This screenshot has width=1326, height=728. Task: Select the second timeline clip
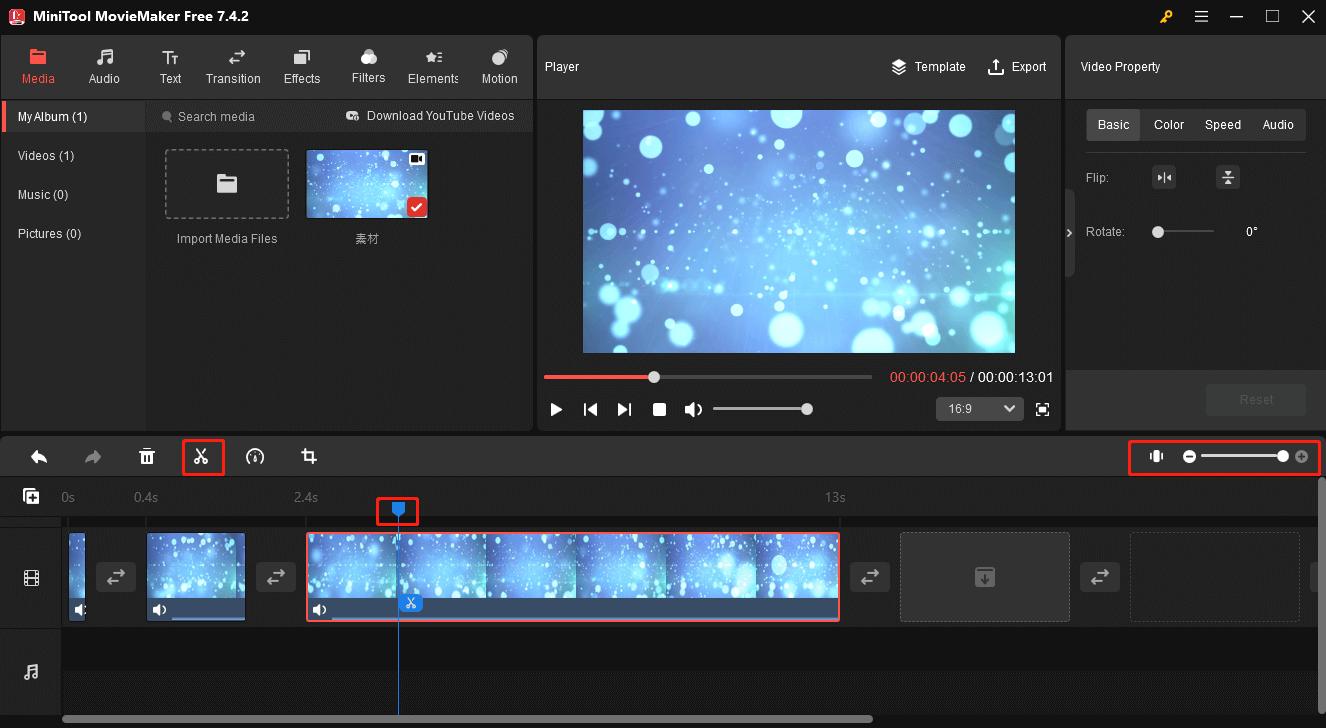coord(196,577)
